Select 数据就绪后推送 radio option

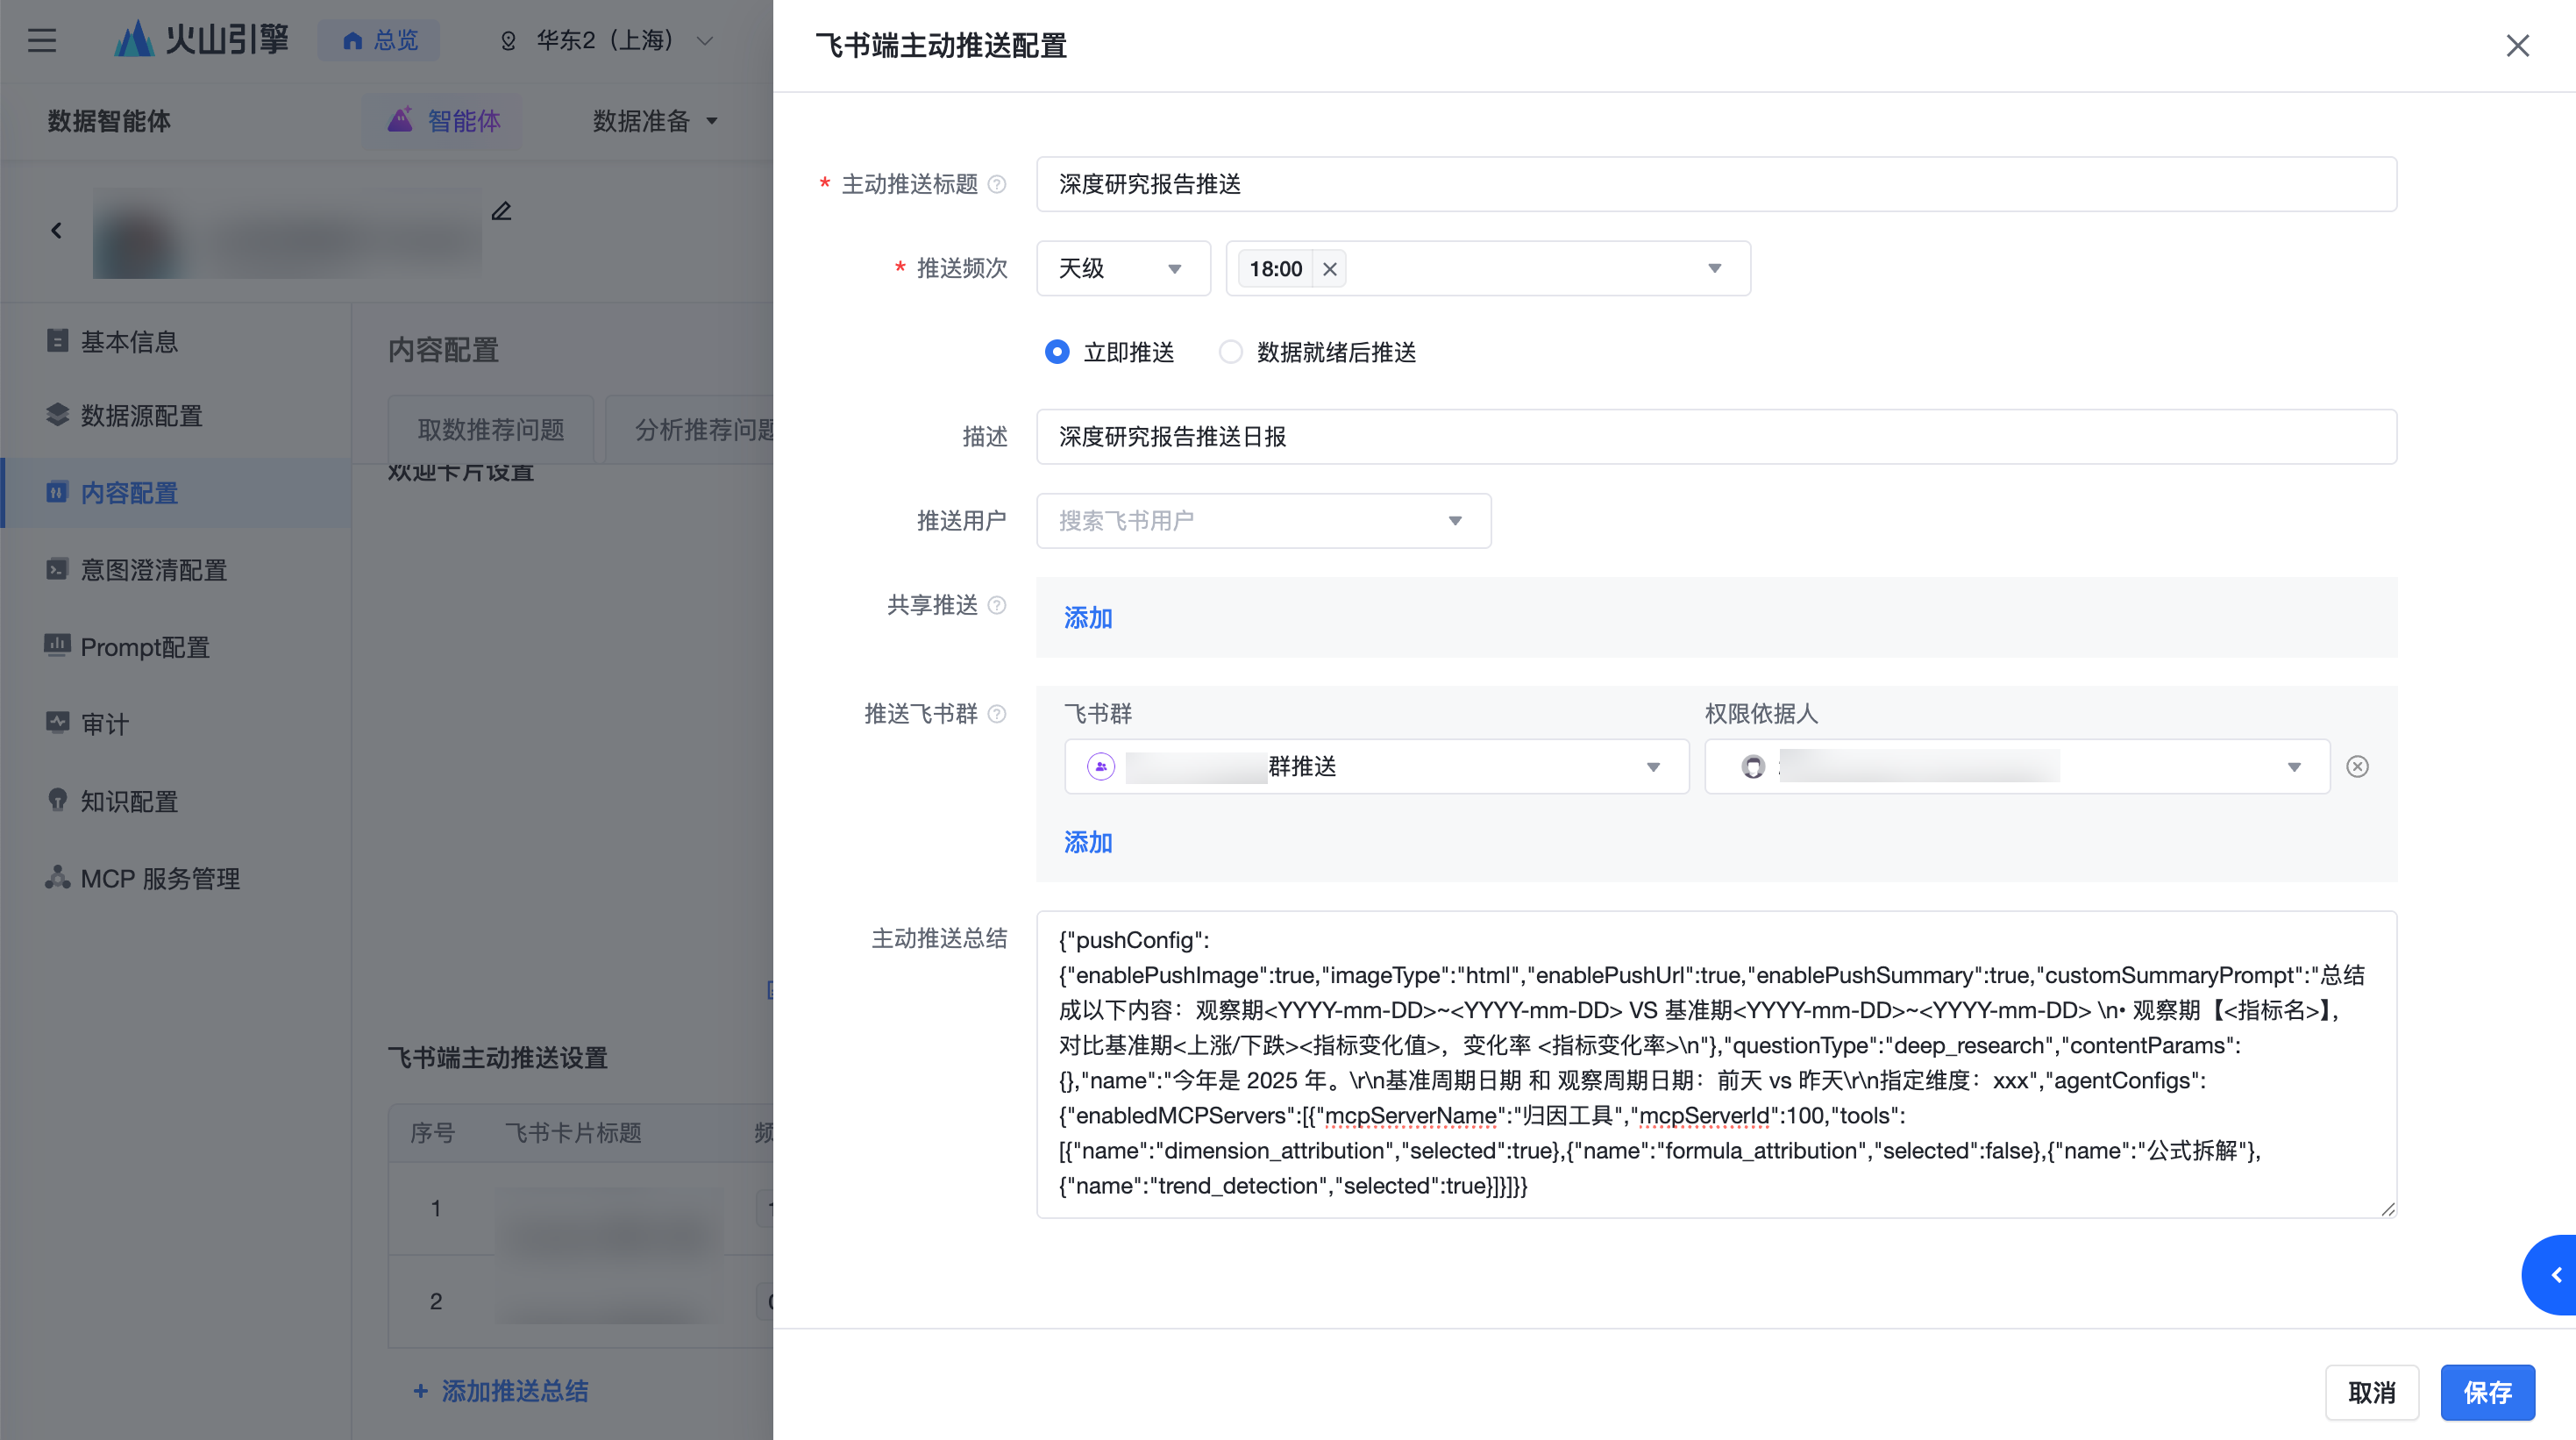1230,352
